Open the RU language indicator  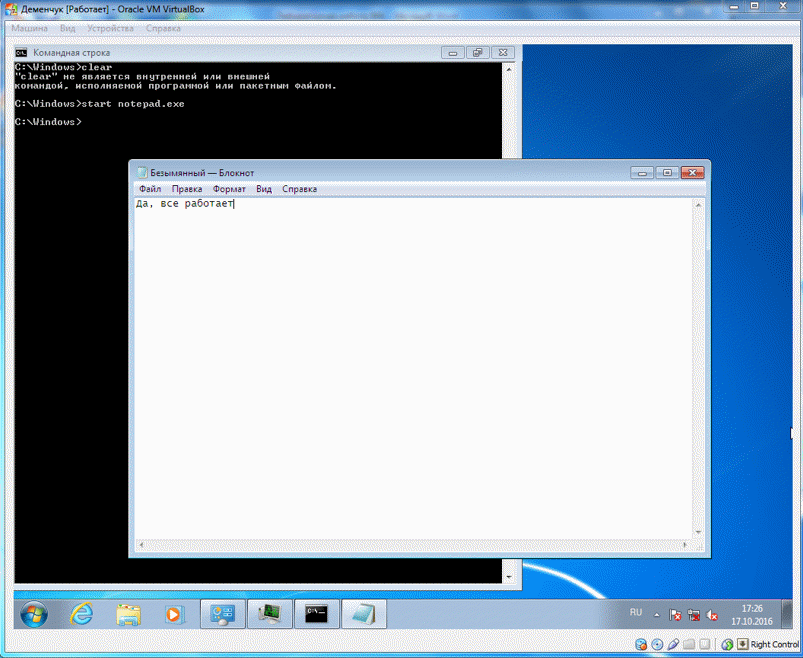636,611
